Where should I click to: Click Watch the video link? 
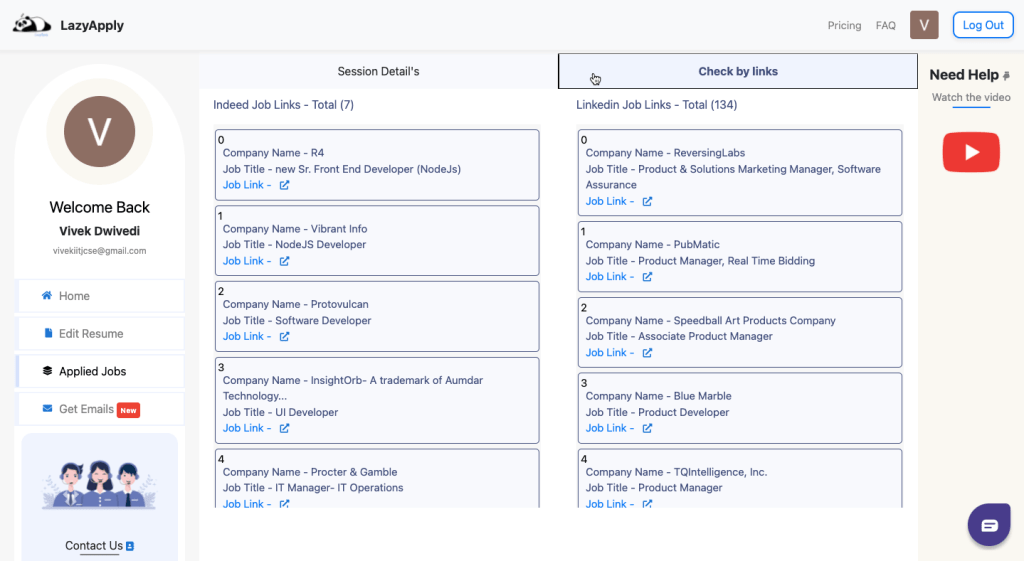point(971,97)
